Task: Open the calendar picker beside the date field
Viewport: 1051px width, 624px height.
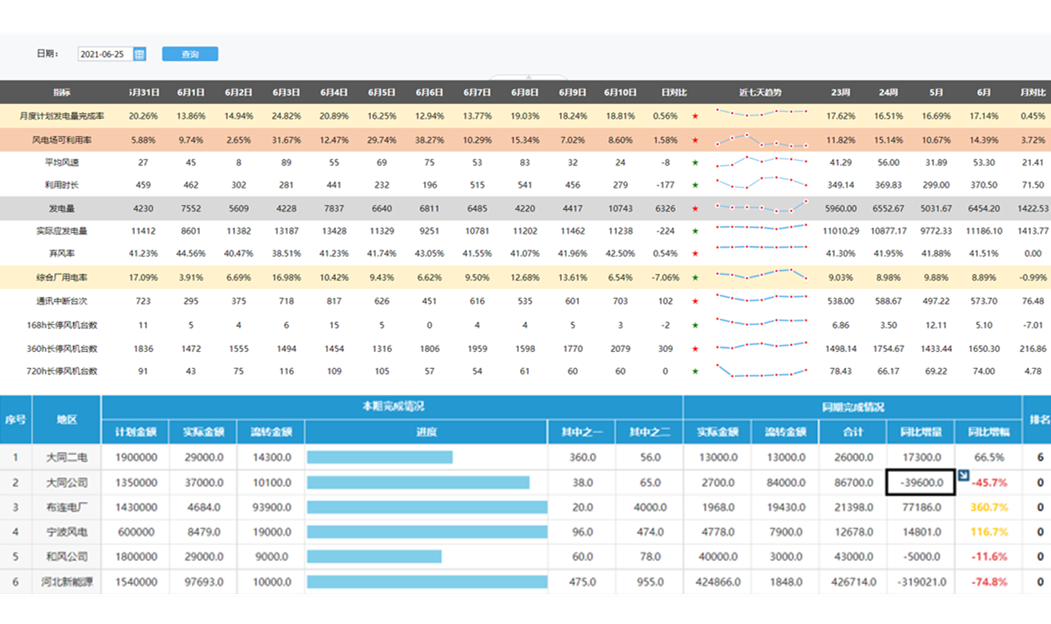Action: coord(140,54)
